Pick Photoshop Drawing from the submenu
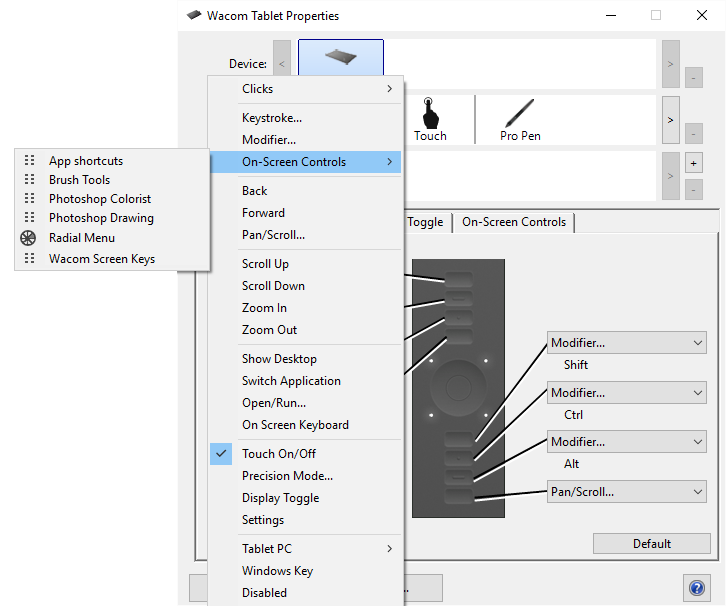726x606 pixels. point(113,218)
